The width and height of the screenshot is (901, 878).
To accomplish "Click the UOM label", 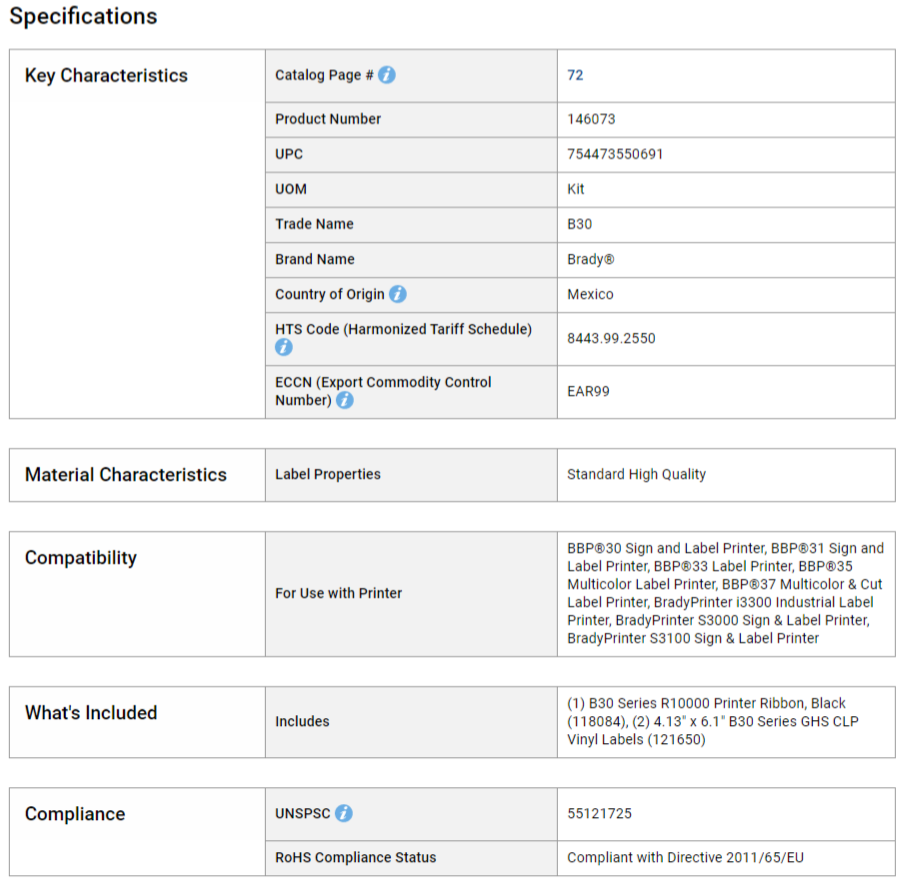I will [x=291, y=189].
